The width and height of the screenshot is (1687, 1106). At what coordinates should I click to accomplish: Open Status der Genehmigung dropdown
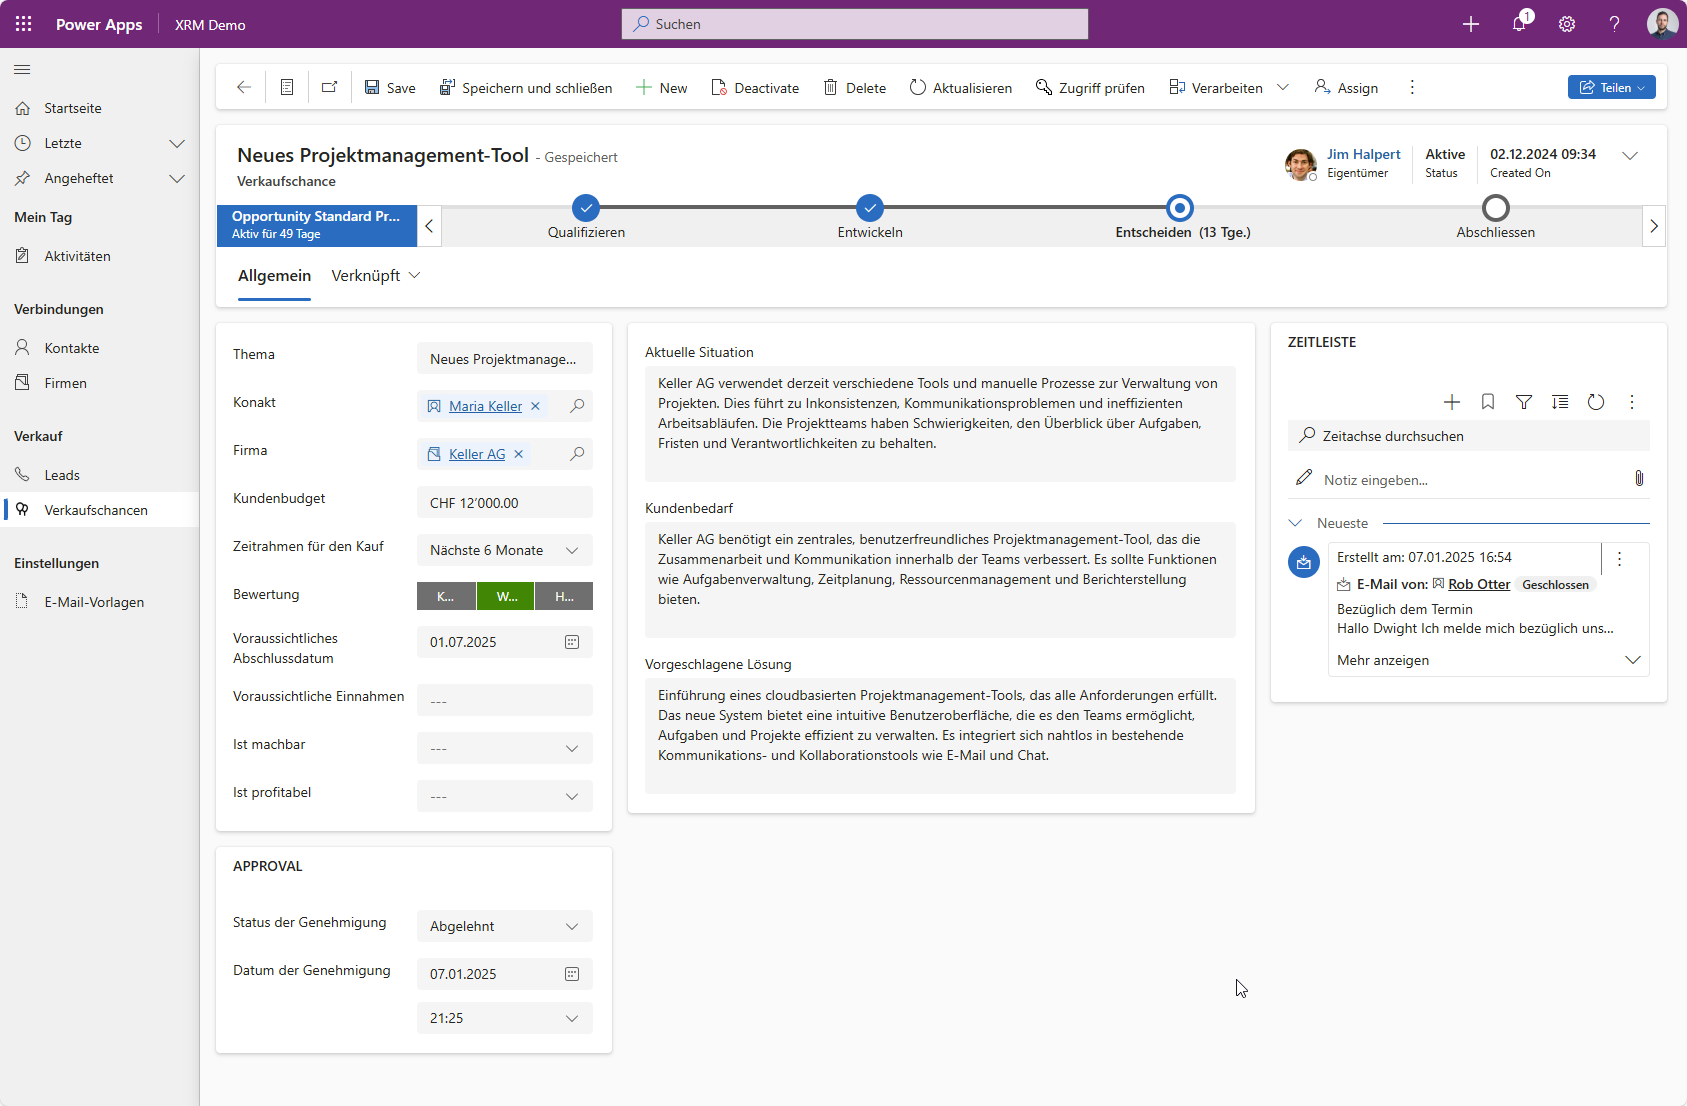[505, 926]
